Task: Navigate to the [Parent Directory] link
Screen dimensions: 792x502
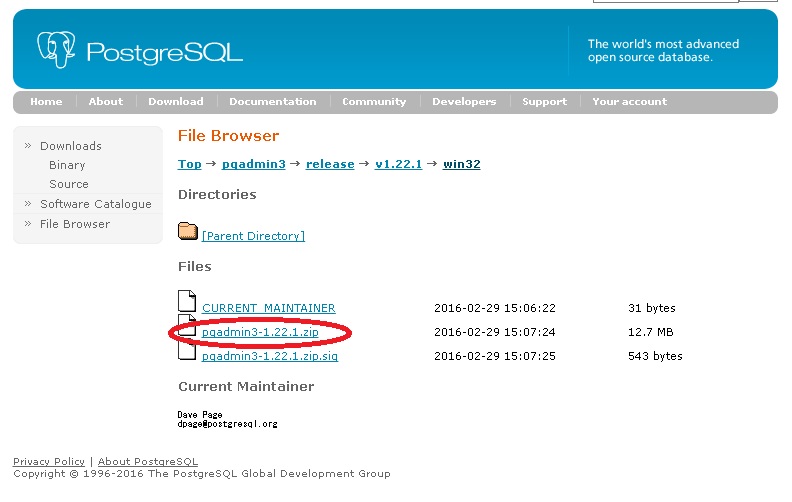Action: pos(253,237)
